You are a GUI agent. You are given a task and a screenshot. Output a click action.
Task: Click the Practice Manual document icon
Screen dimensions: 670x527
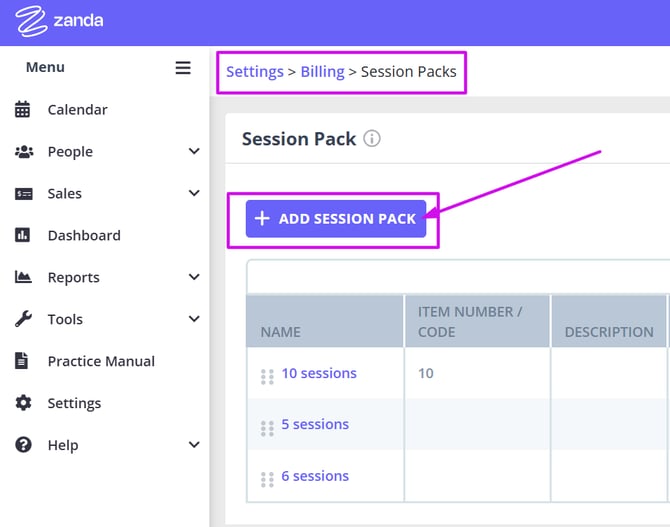click(x=23, y=362)
